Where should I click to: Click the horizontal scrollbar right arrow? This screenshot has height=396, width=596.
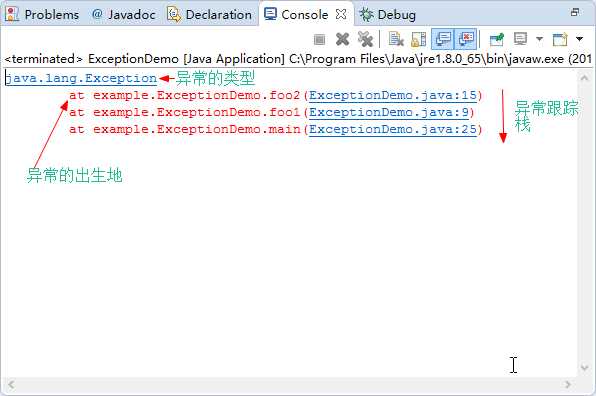568,385
